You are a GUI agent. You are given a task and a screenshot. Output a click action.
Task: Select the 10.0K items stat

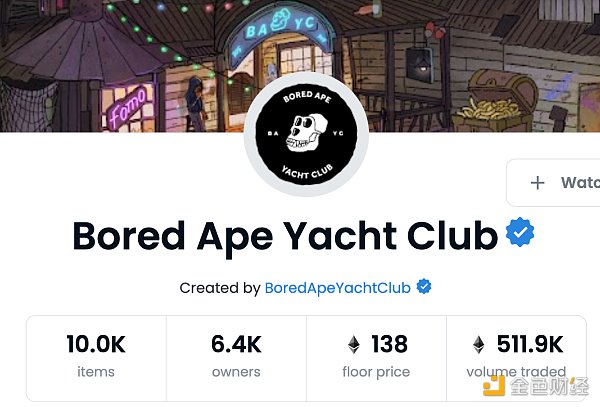point(96,356)
